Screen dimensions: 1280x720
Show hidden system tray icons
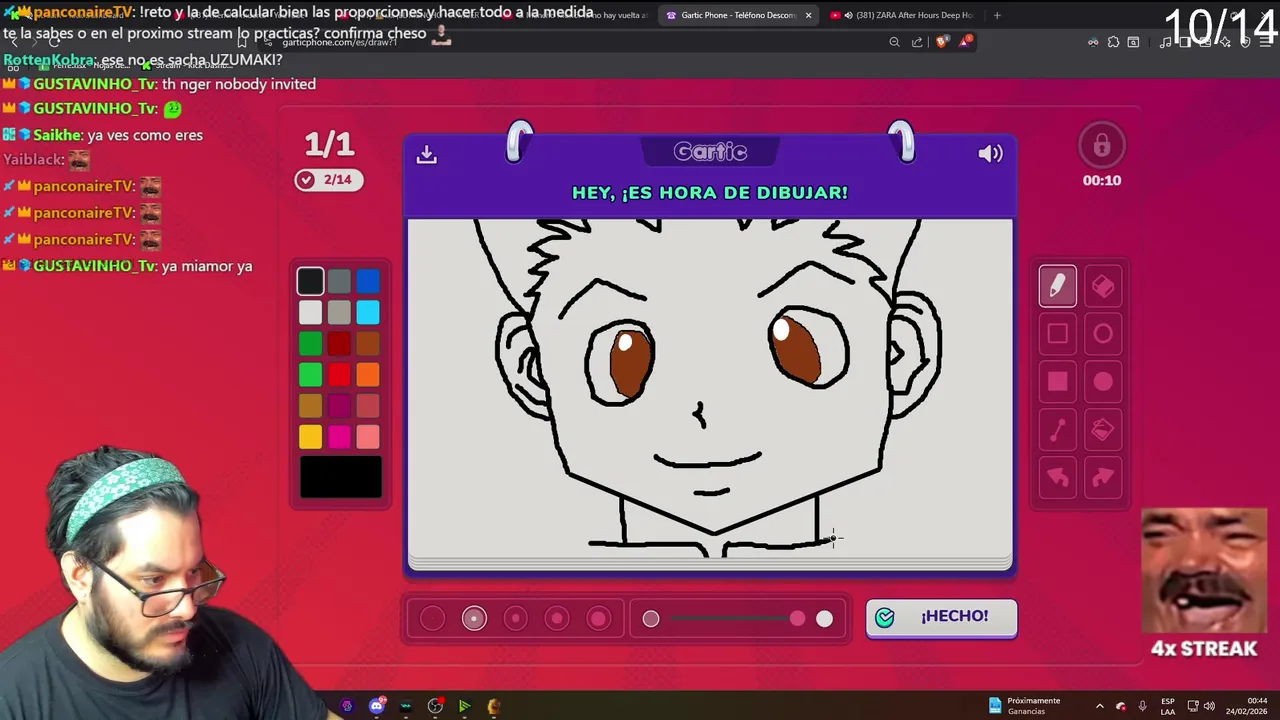coord(1099,706)
